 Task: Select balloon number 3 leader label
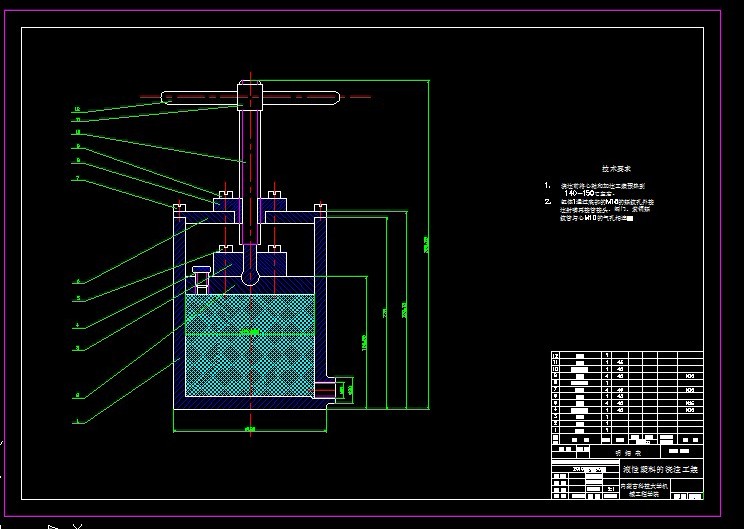click(77, 348)
